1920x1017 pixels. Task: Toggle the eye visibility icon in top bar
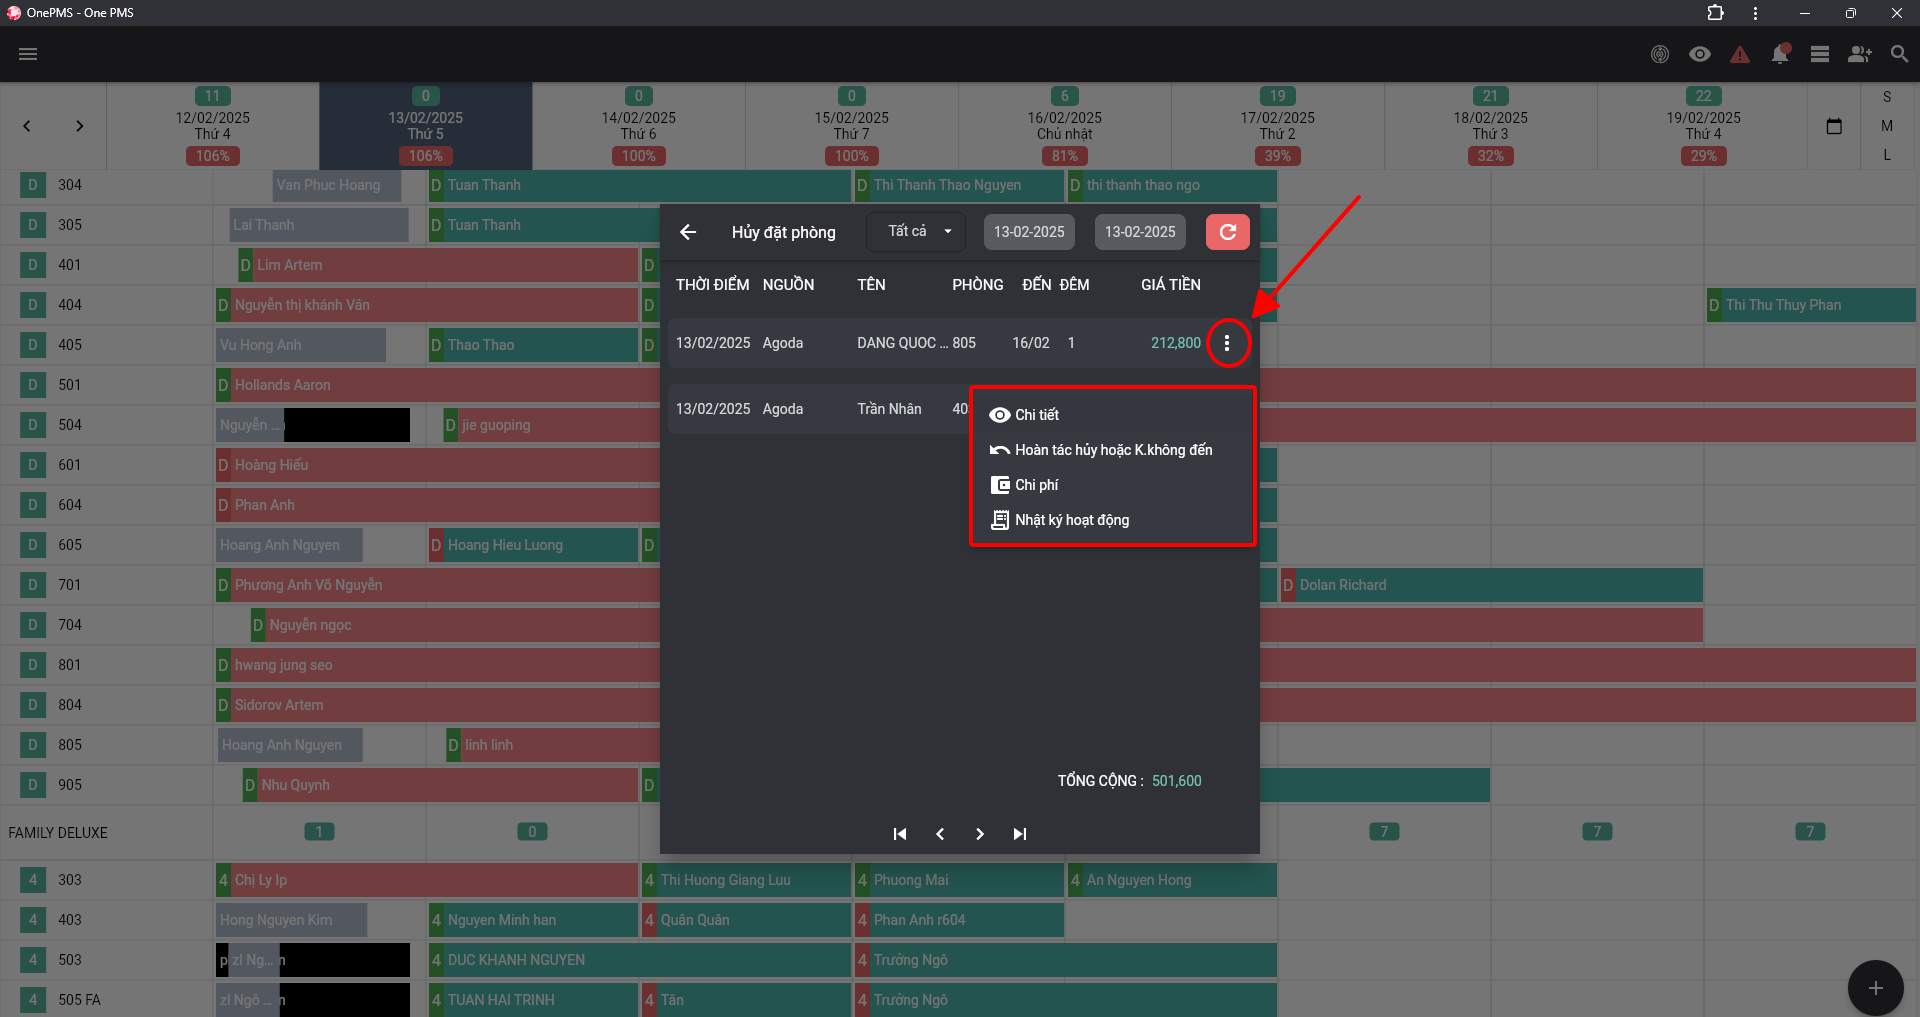coord(1700,54)
